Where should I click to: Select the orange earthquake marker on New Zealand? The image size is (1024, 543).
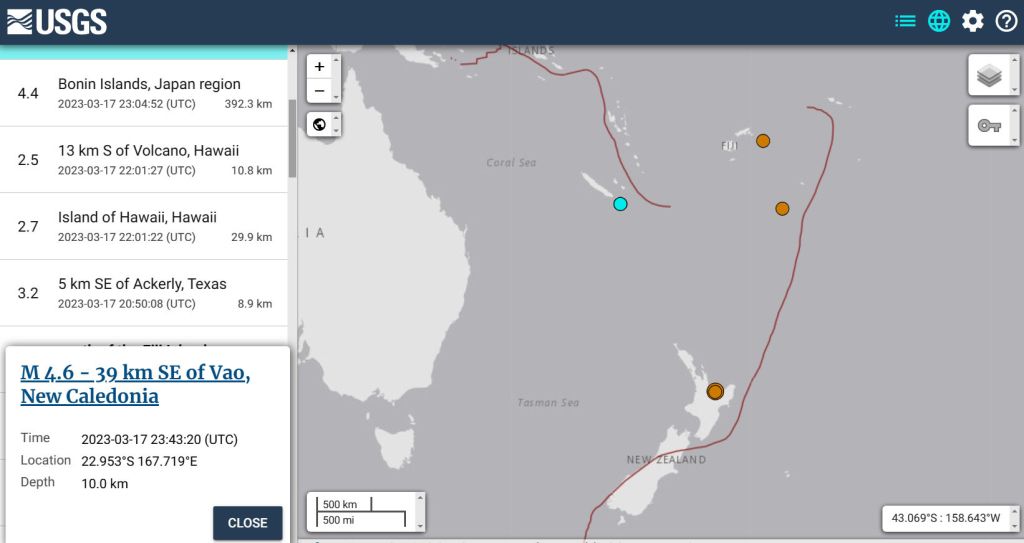[x=715, y=391]
